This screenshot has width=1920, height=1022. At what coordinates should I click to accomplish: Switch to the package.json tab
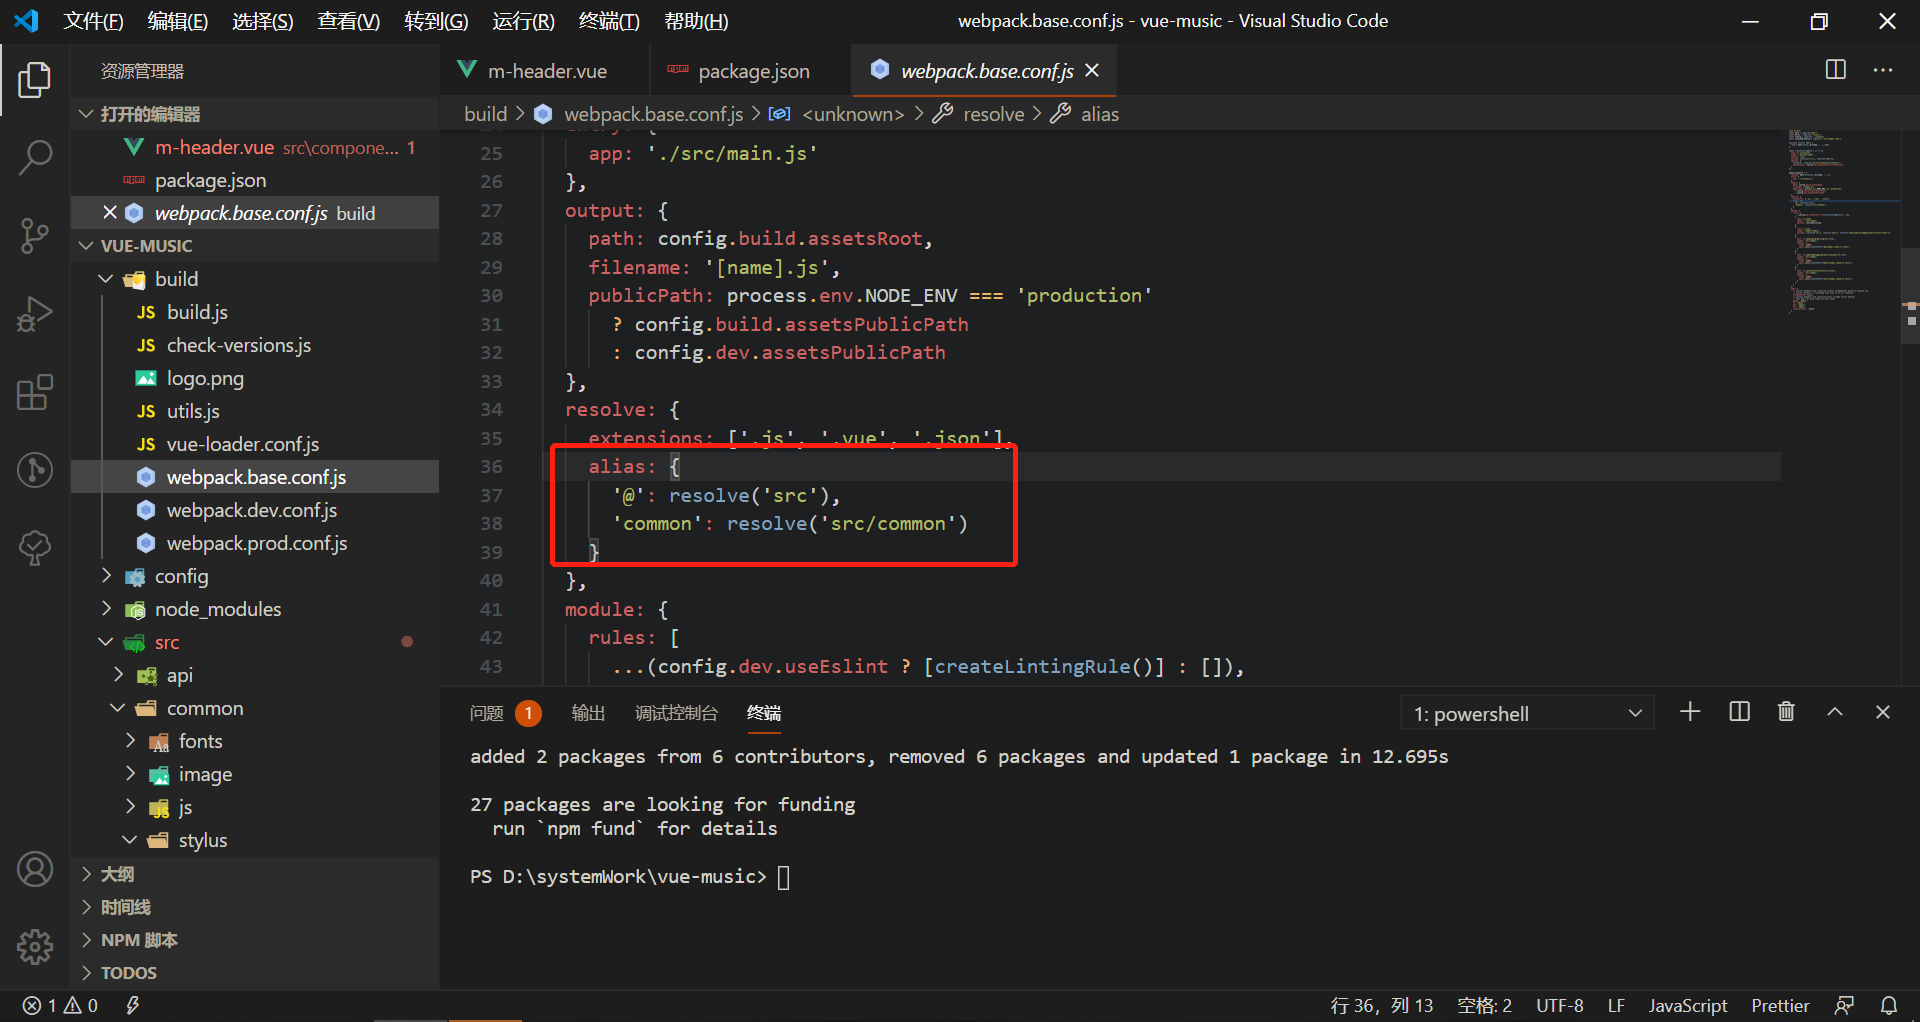[750, 71]
